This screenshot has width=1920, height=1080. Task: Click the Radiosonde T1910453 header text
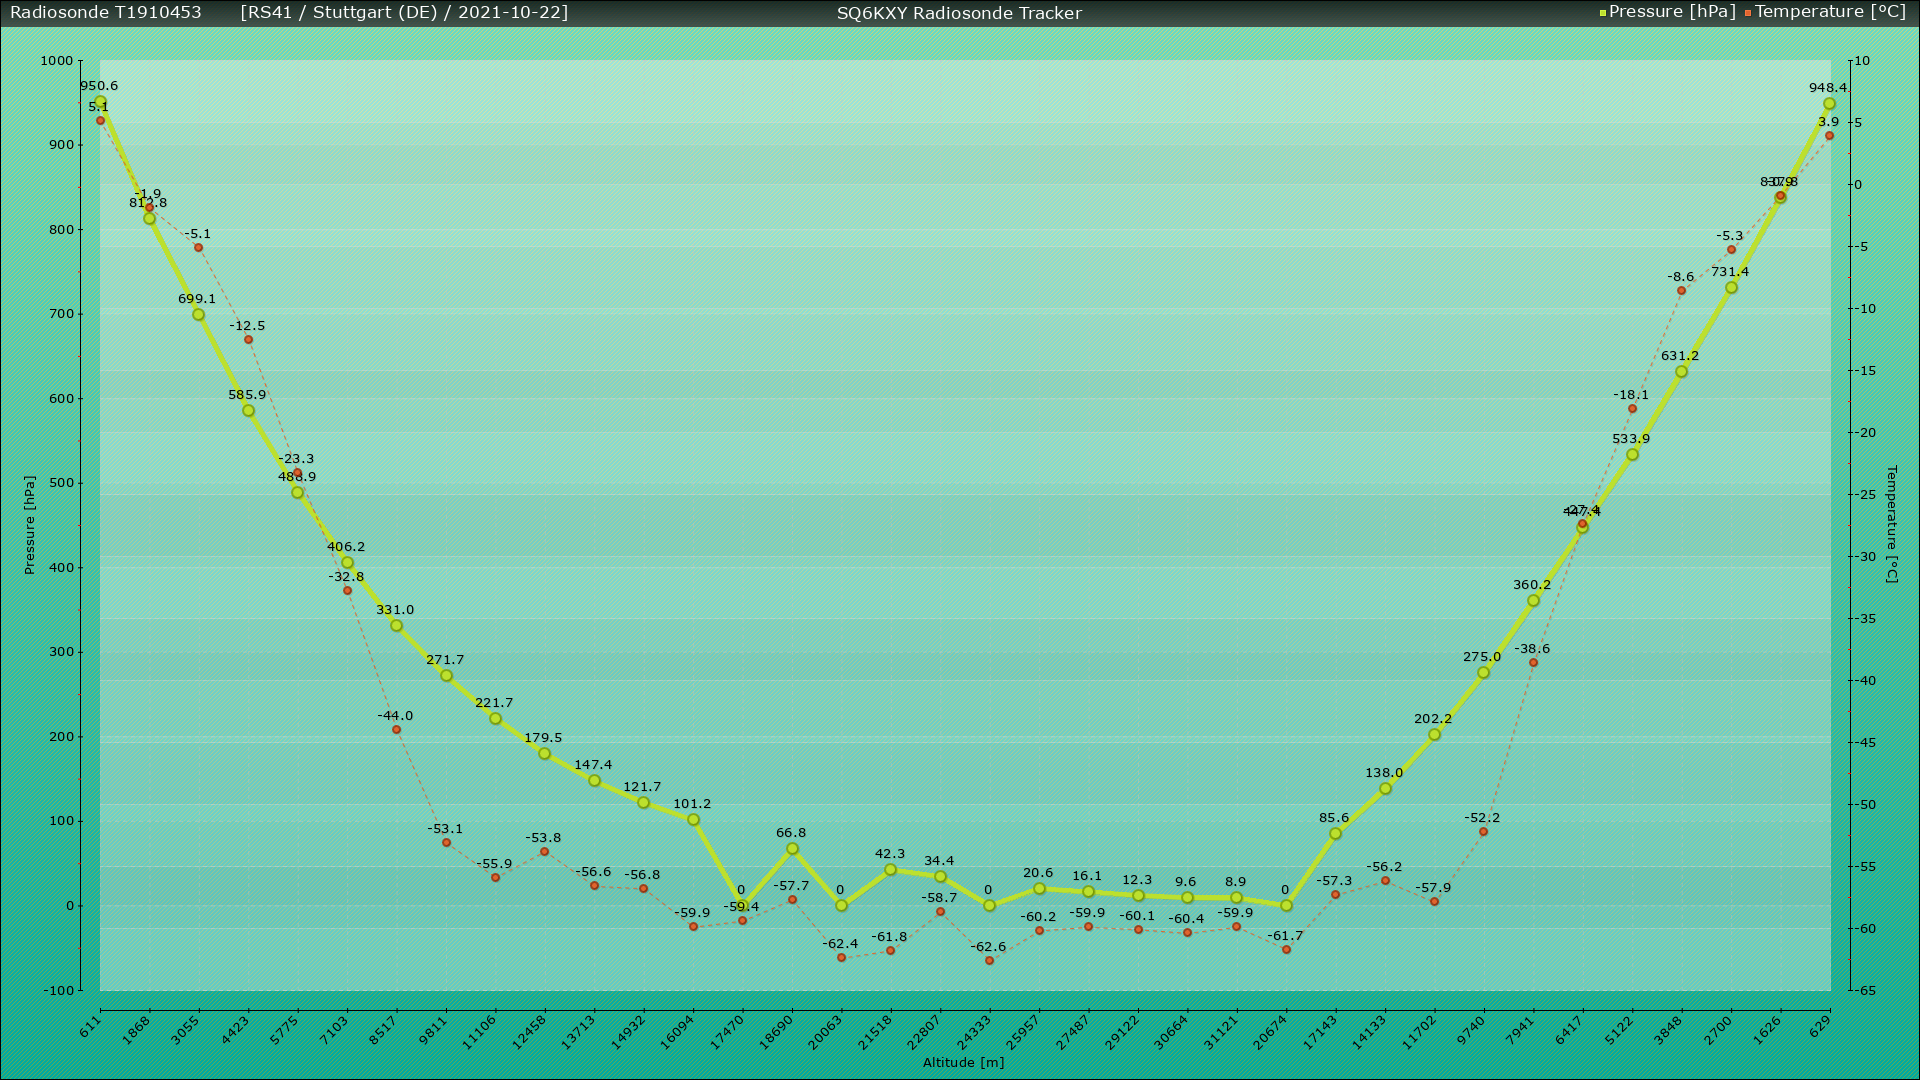click(x=106, y=13)
